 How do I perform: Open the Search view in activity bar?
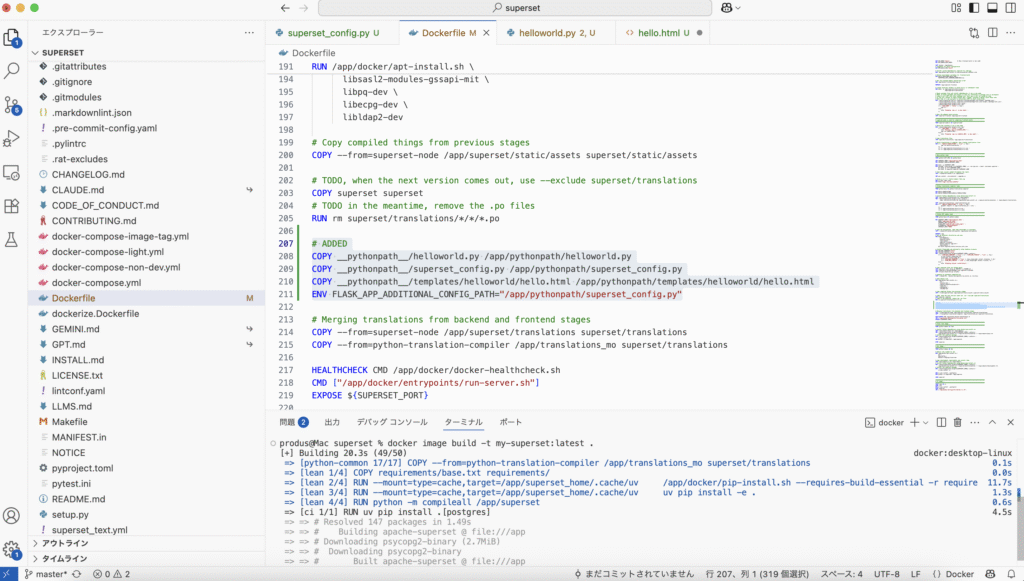[x=12, y=71]
